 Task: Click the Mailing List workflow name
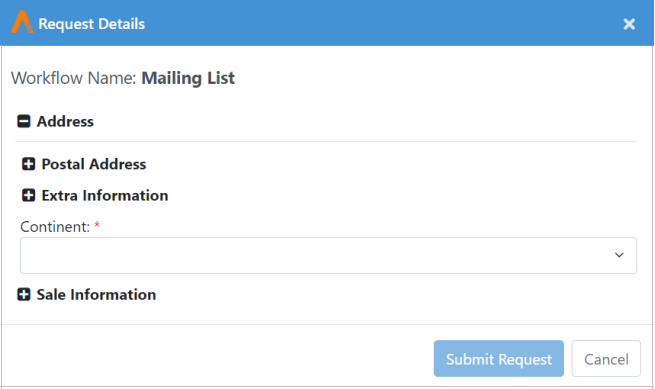click(188, 78)
